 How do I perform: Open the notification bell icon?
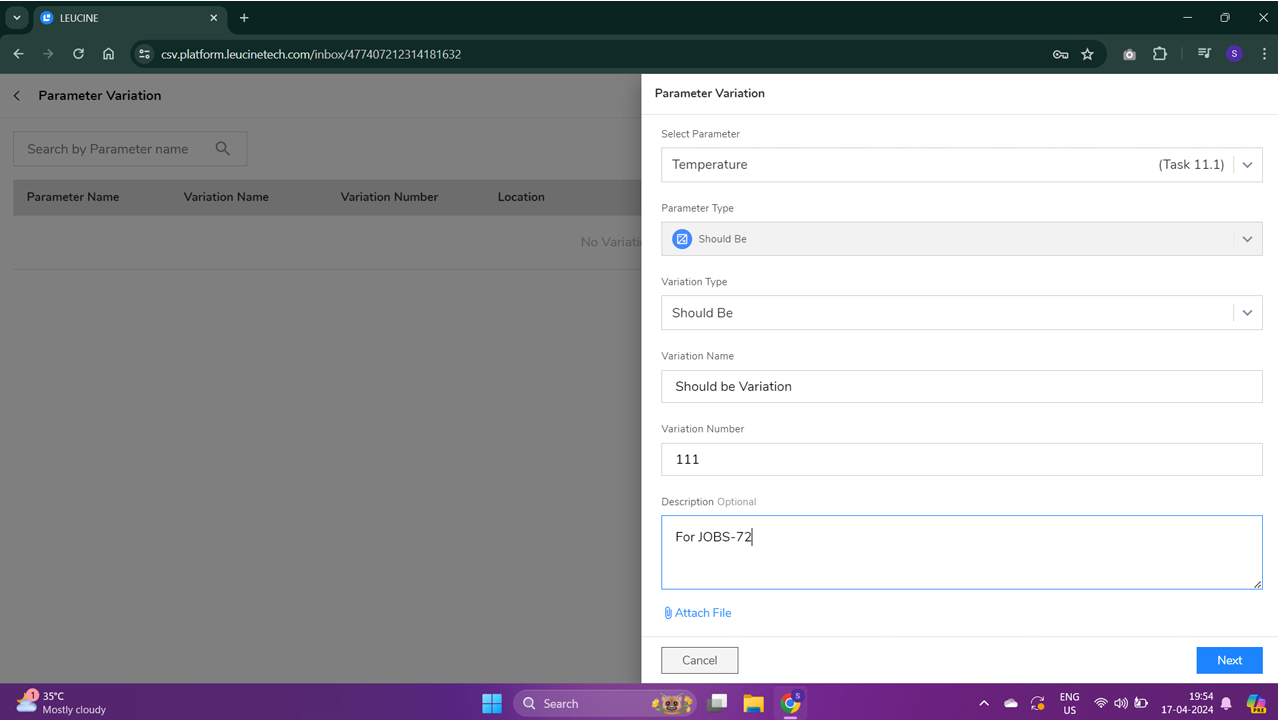click(1227, 703)
